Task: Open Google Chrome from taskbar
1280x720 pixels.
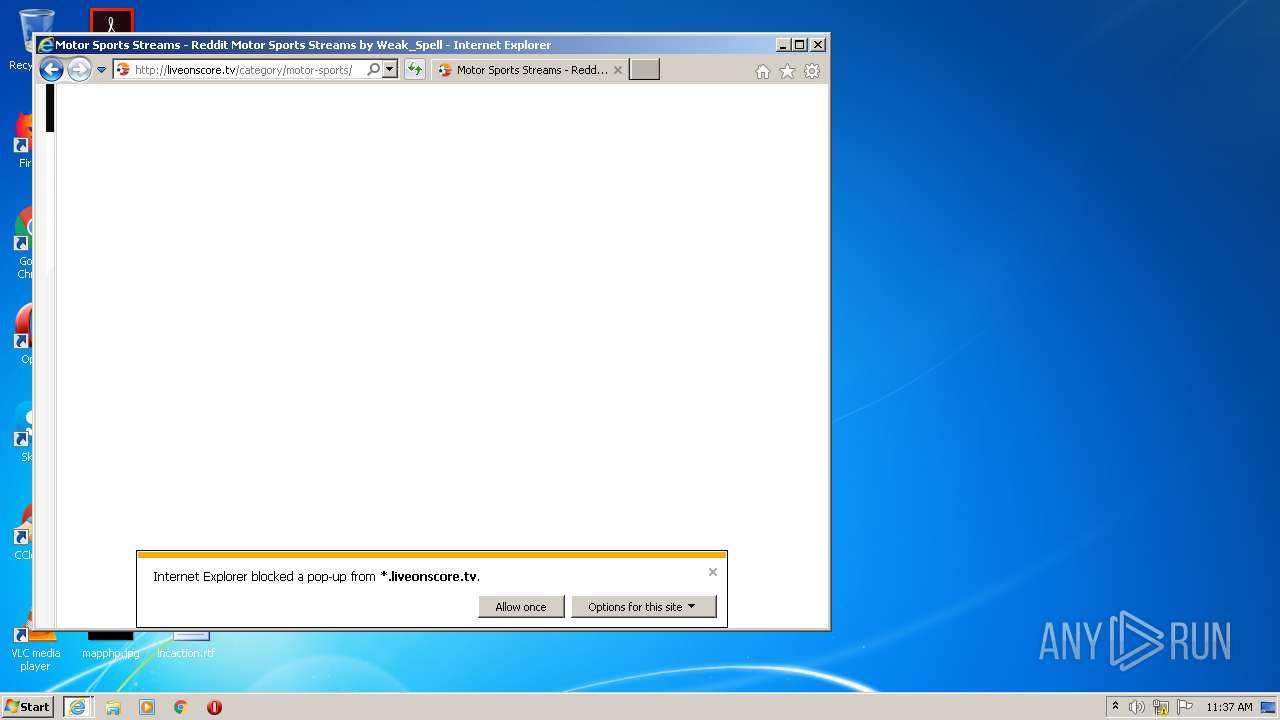Action: (181, 707)
